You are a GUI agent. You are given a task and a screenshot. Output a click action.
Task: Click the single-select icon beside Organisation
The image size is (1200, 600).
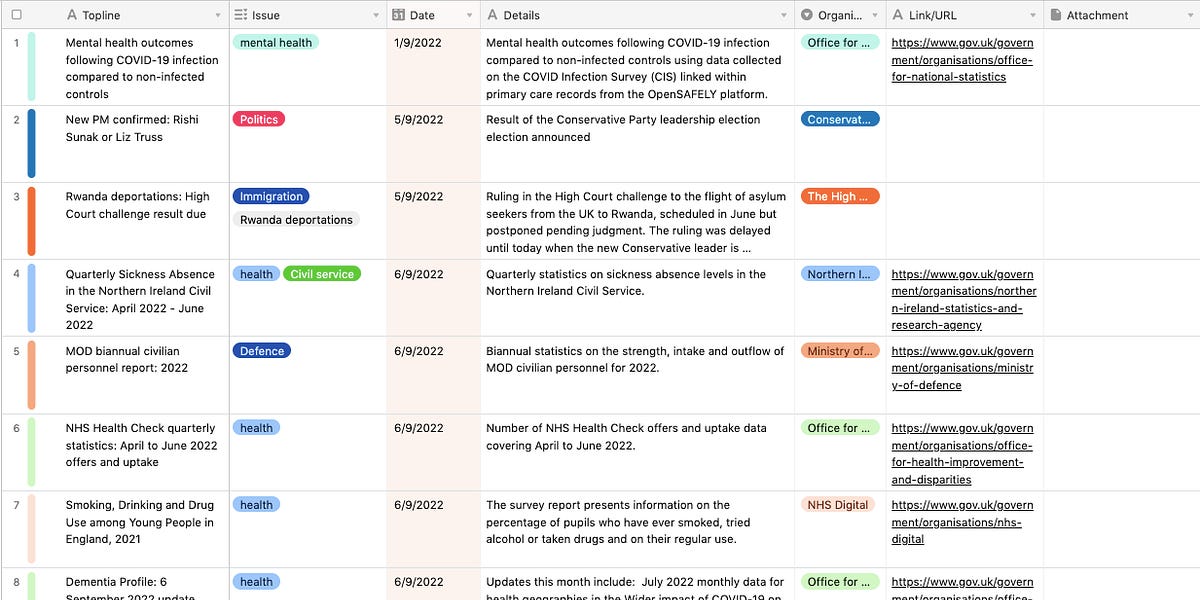(807, 15)
